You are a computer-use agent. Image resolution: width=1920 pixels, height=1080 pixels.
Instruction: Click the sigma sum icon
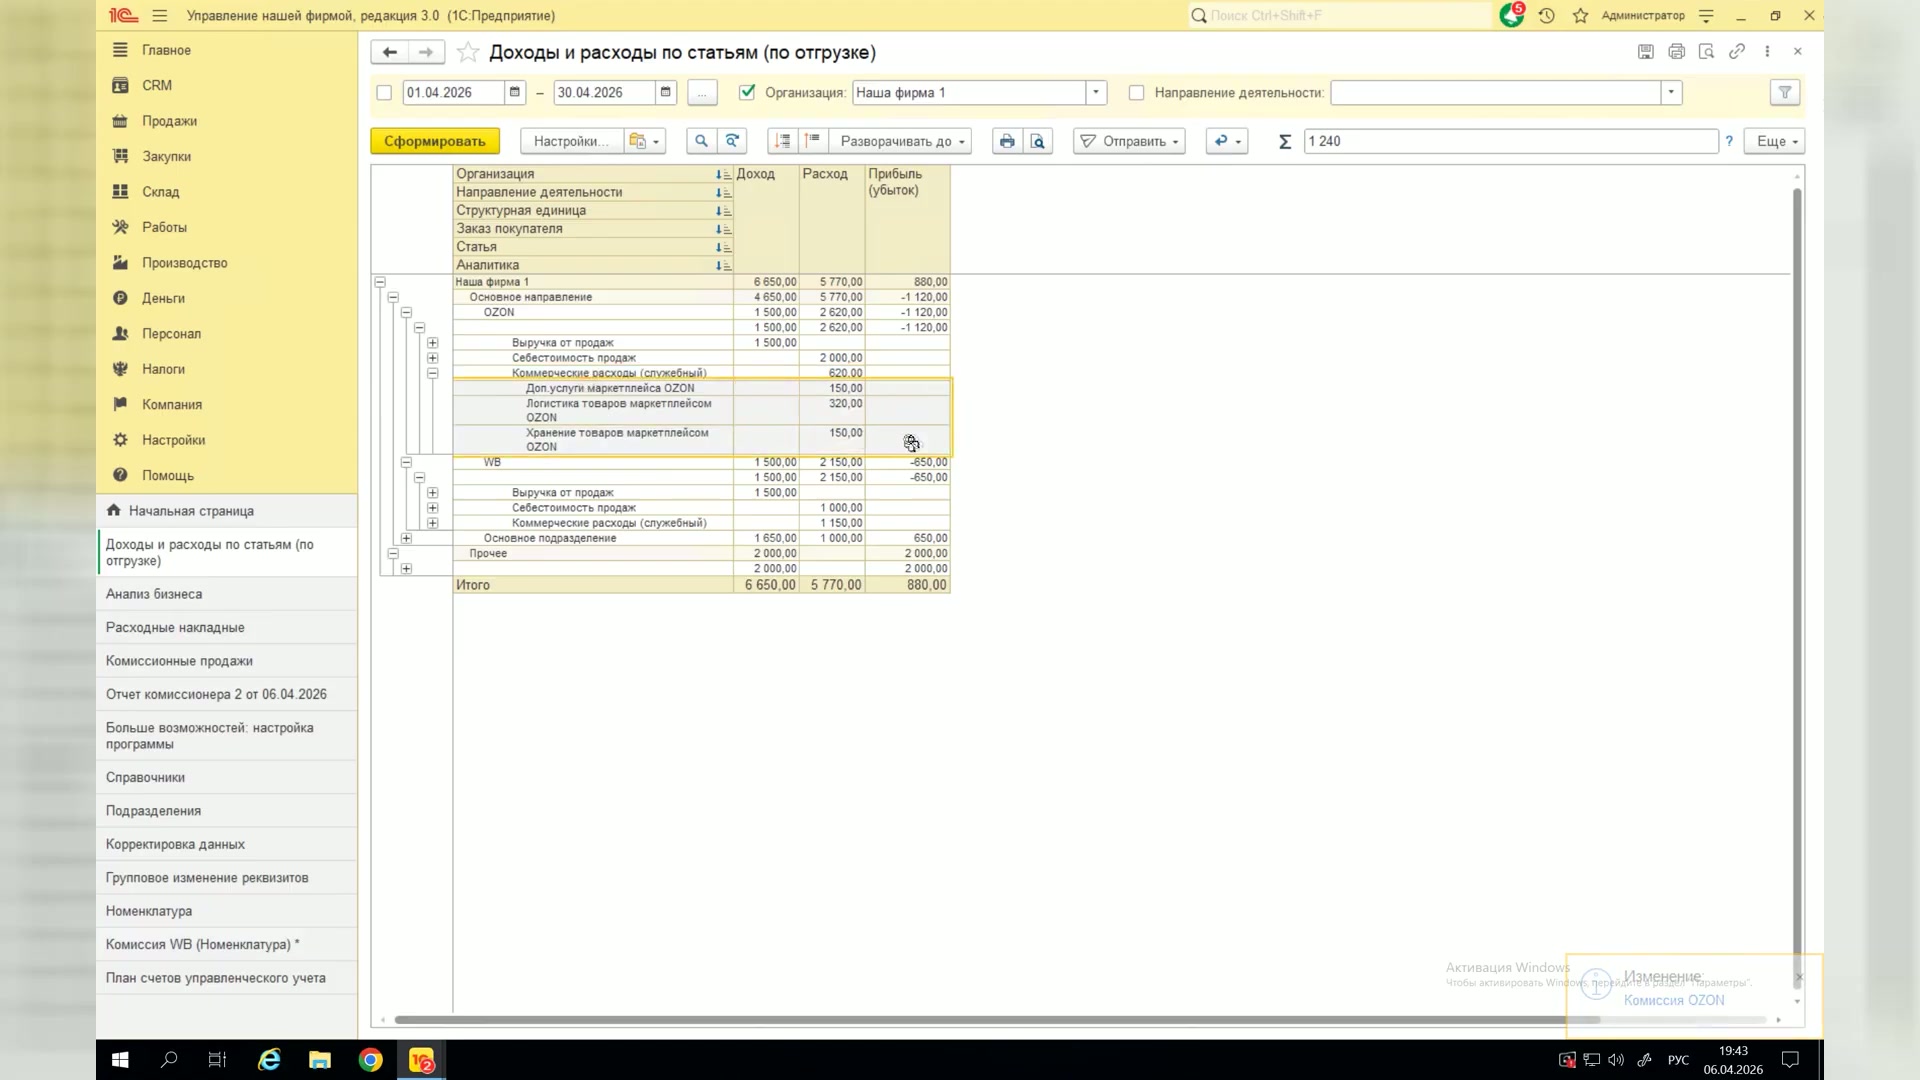(1285, 141)
